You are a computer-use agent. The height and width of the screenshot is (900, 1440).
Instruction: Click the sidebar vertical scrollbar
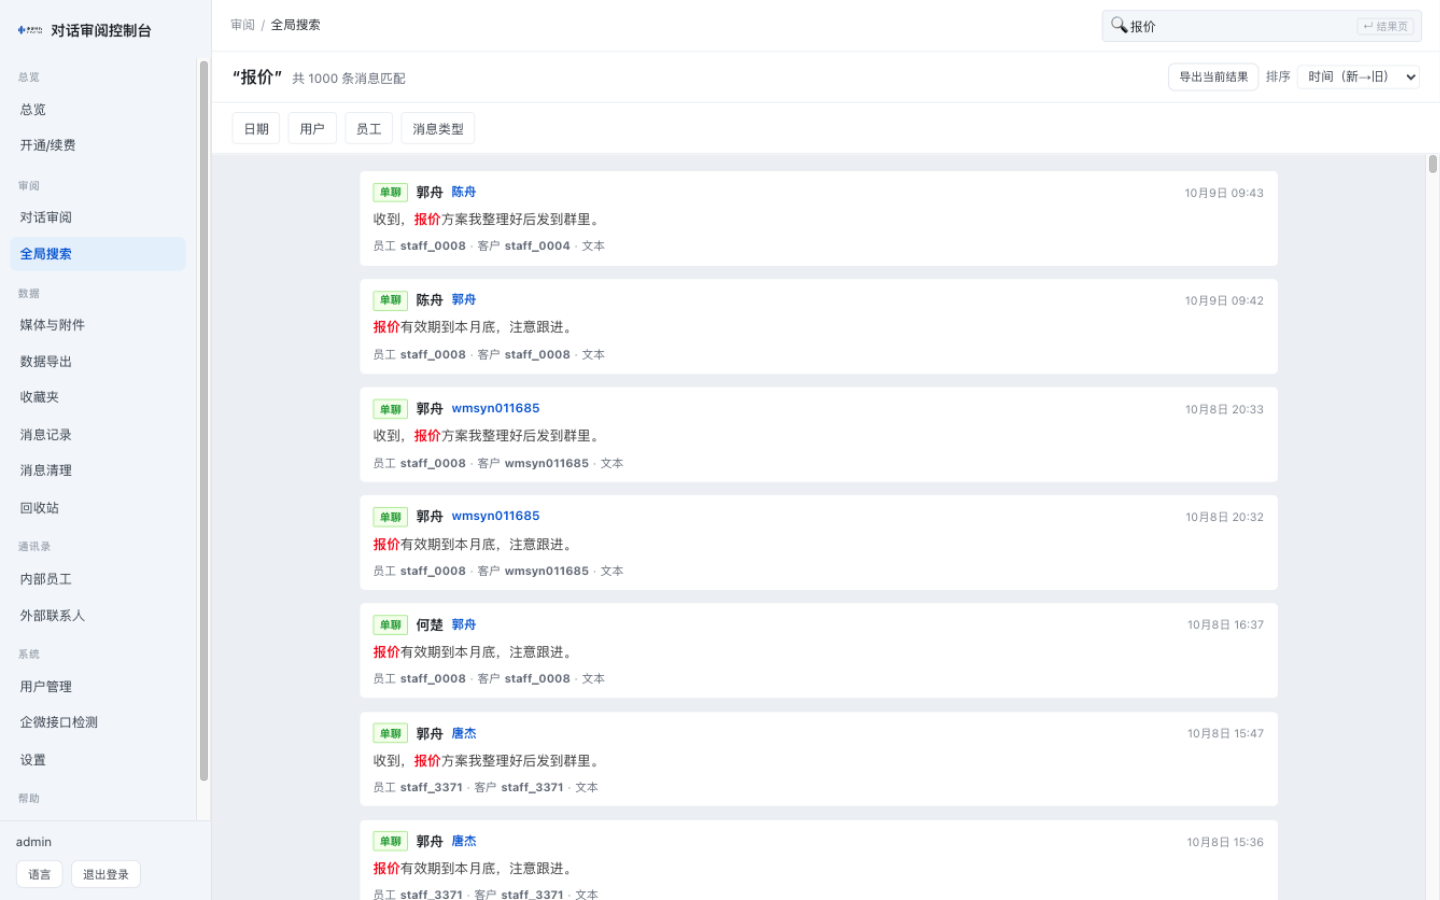pos(204,420)
